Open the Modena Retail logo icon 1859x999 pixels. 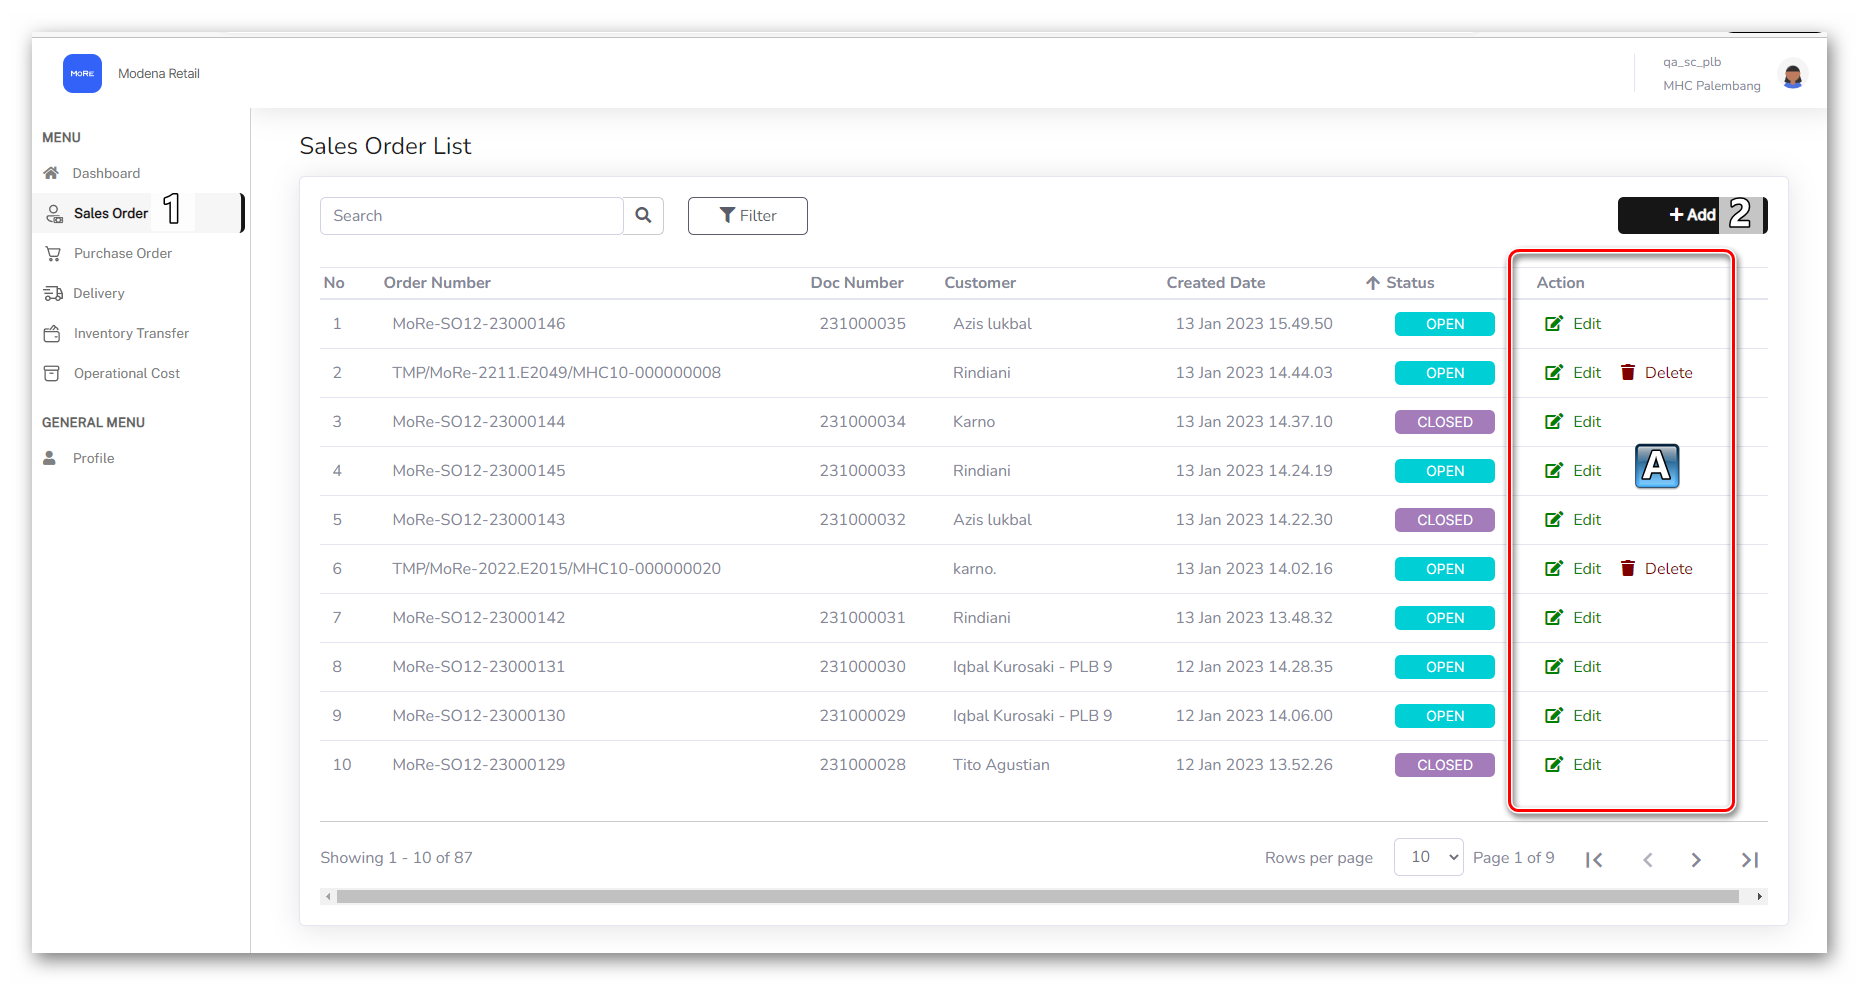82,74
